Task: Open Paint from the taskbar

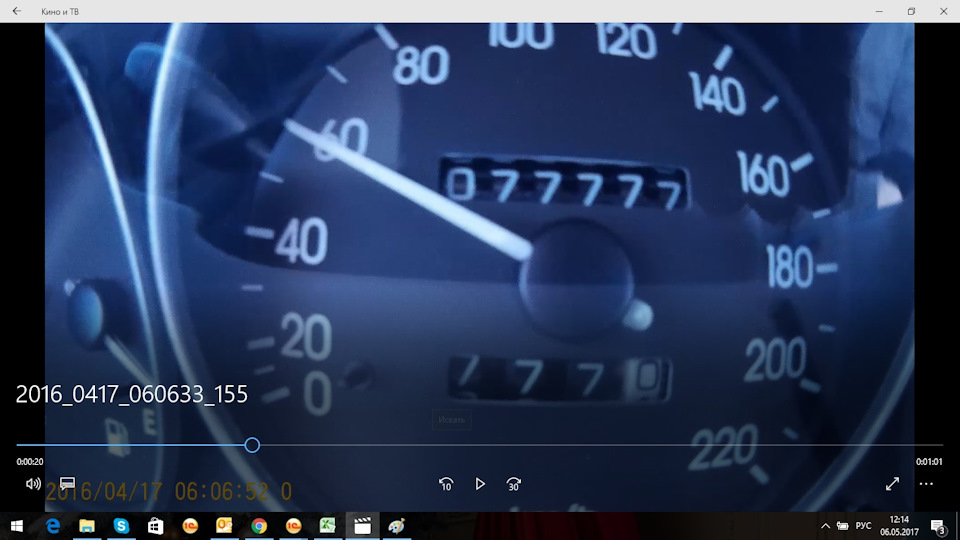Action: [397, 526]
